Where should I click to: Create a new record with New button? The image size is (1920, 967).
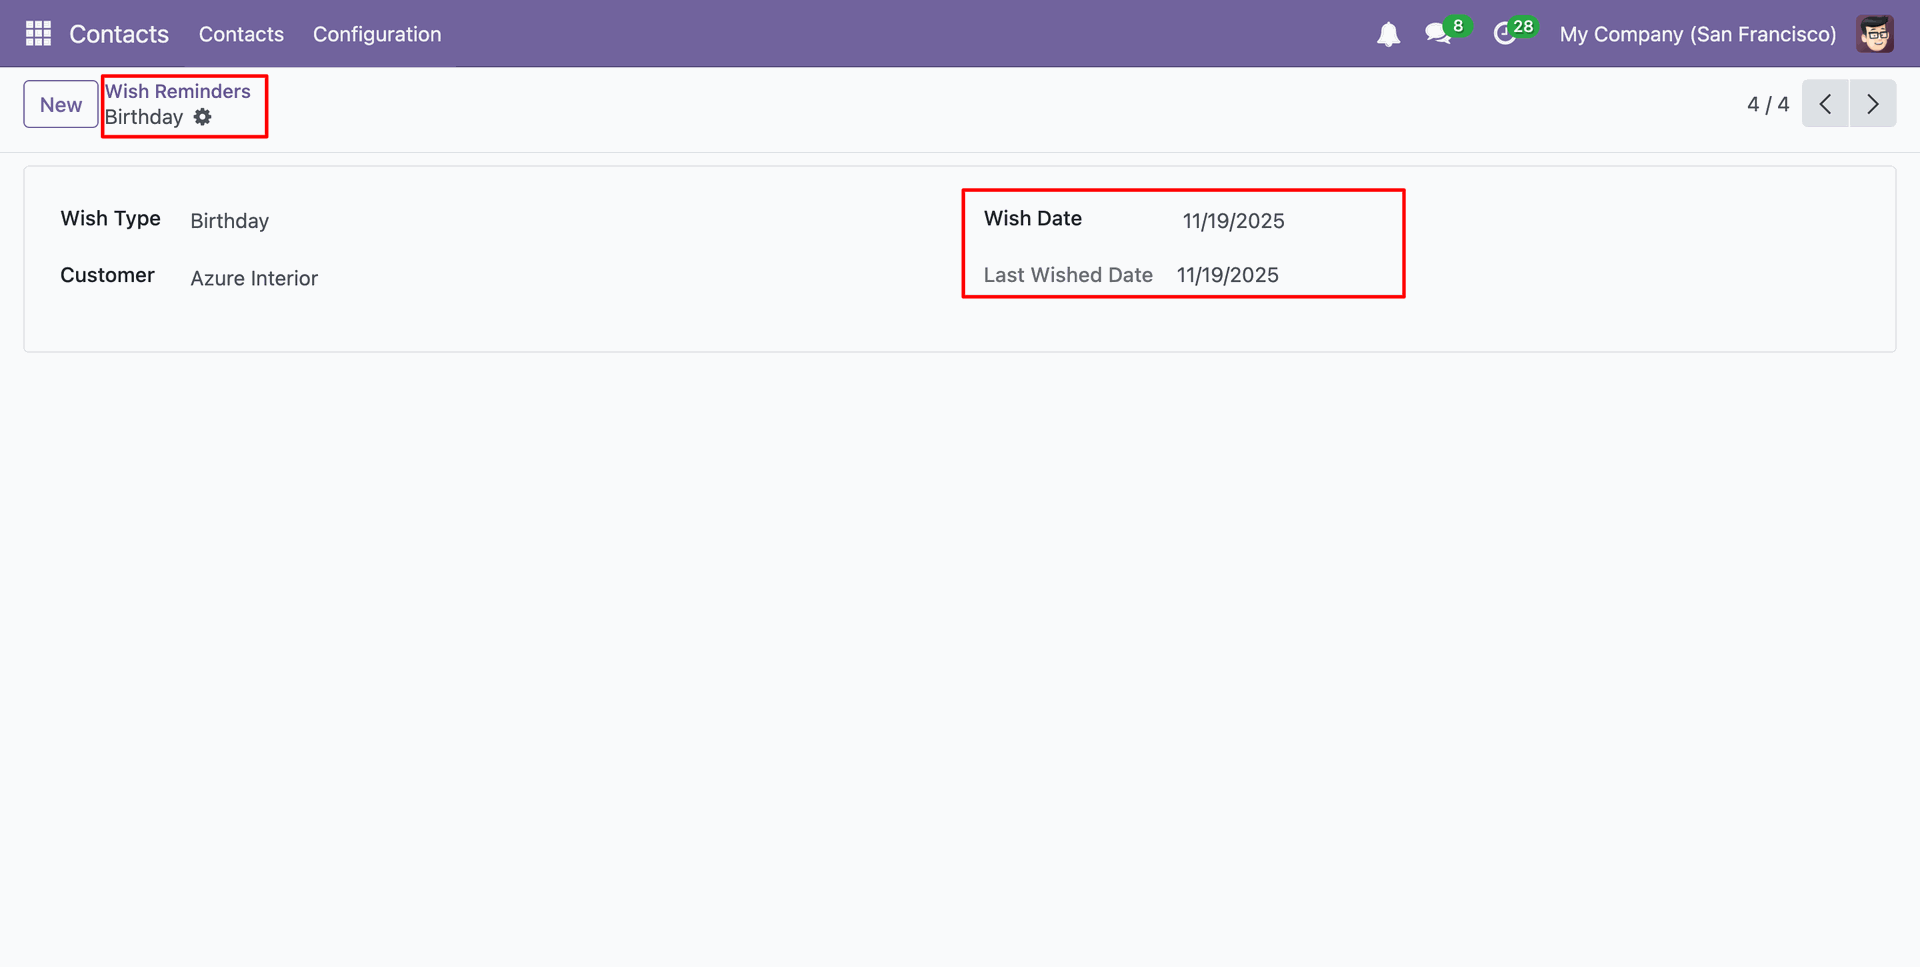pyautogui.click(x=61, y=104)
